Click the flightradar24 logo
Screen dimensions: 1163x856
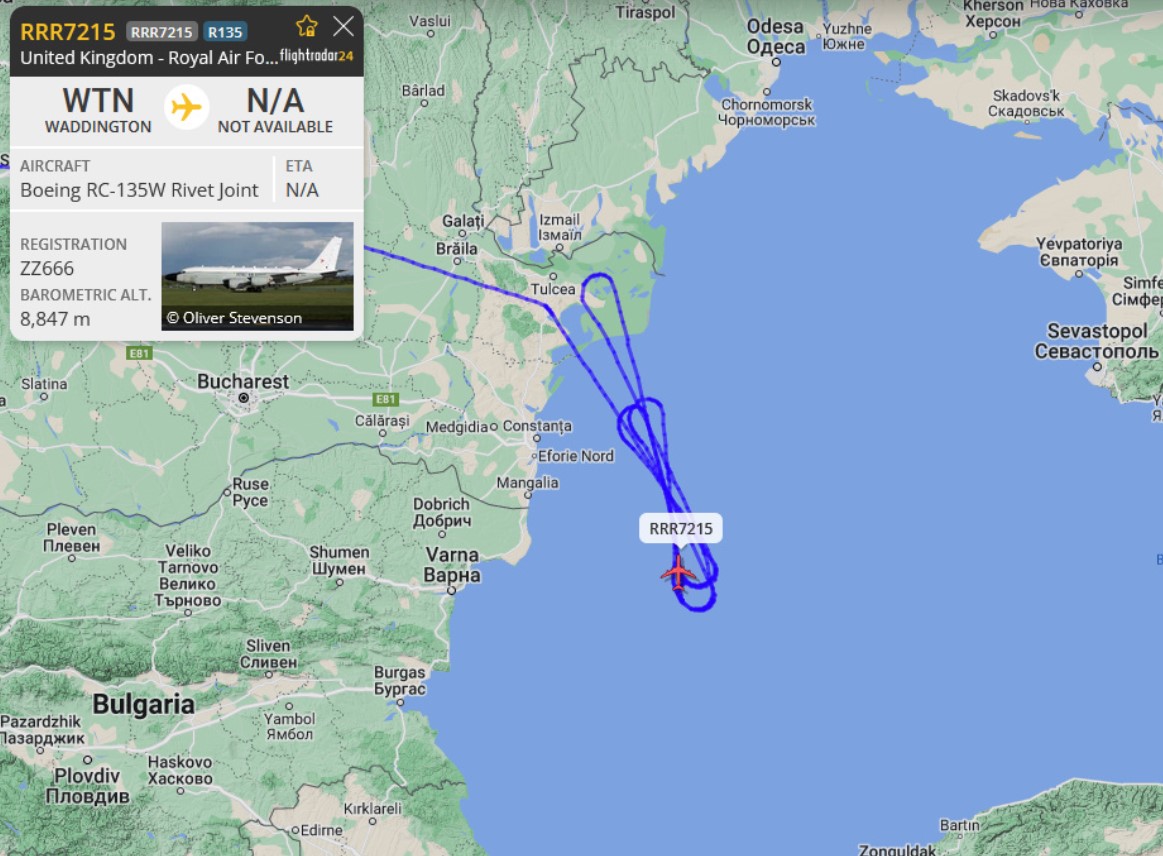pyautogui.click(x=317, y=55)
